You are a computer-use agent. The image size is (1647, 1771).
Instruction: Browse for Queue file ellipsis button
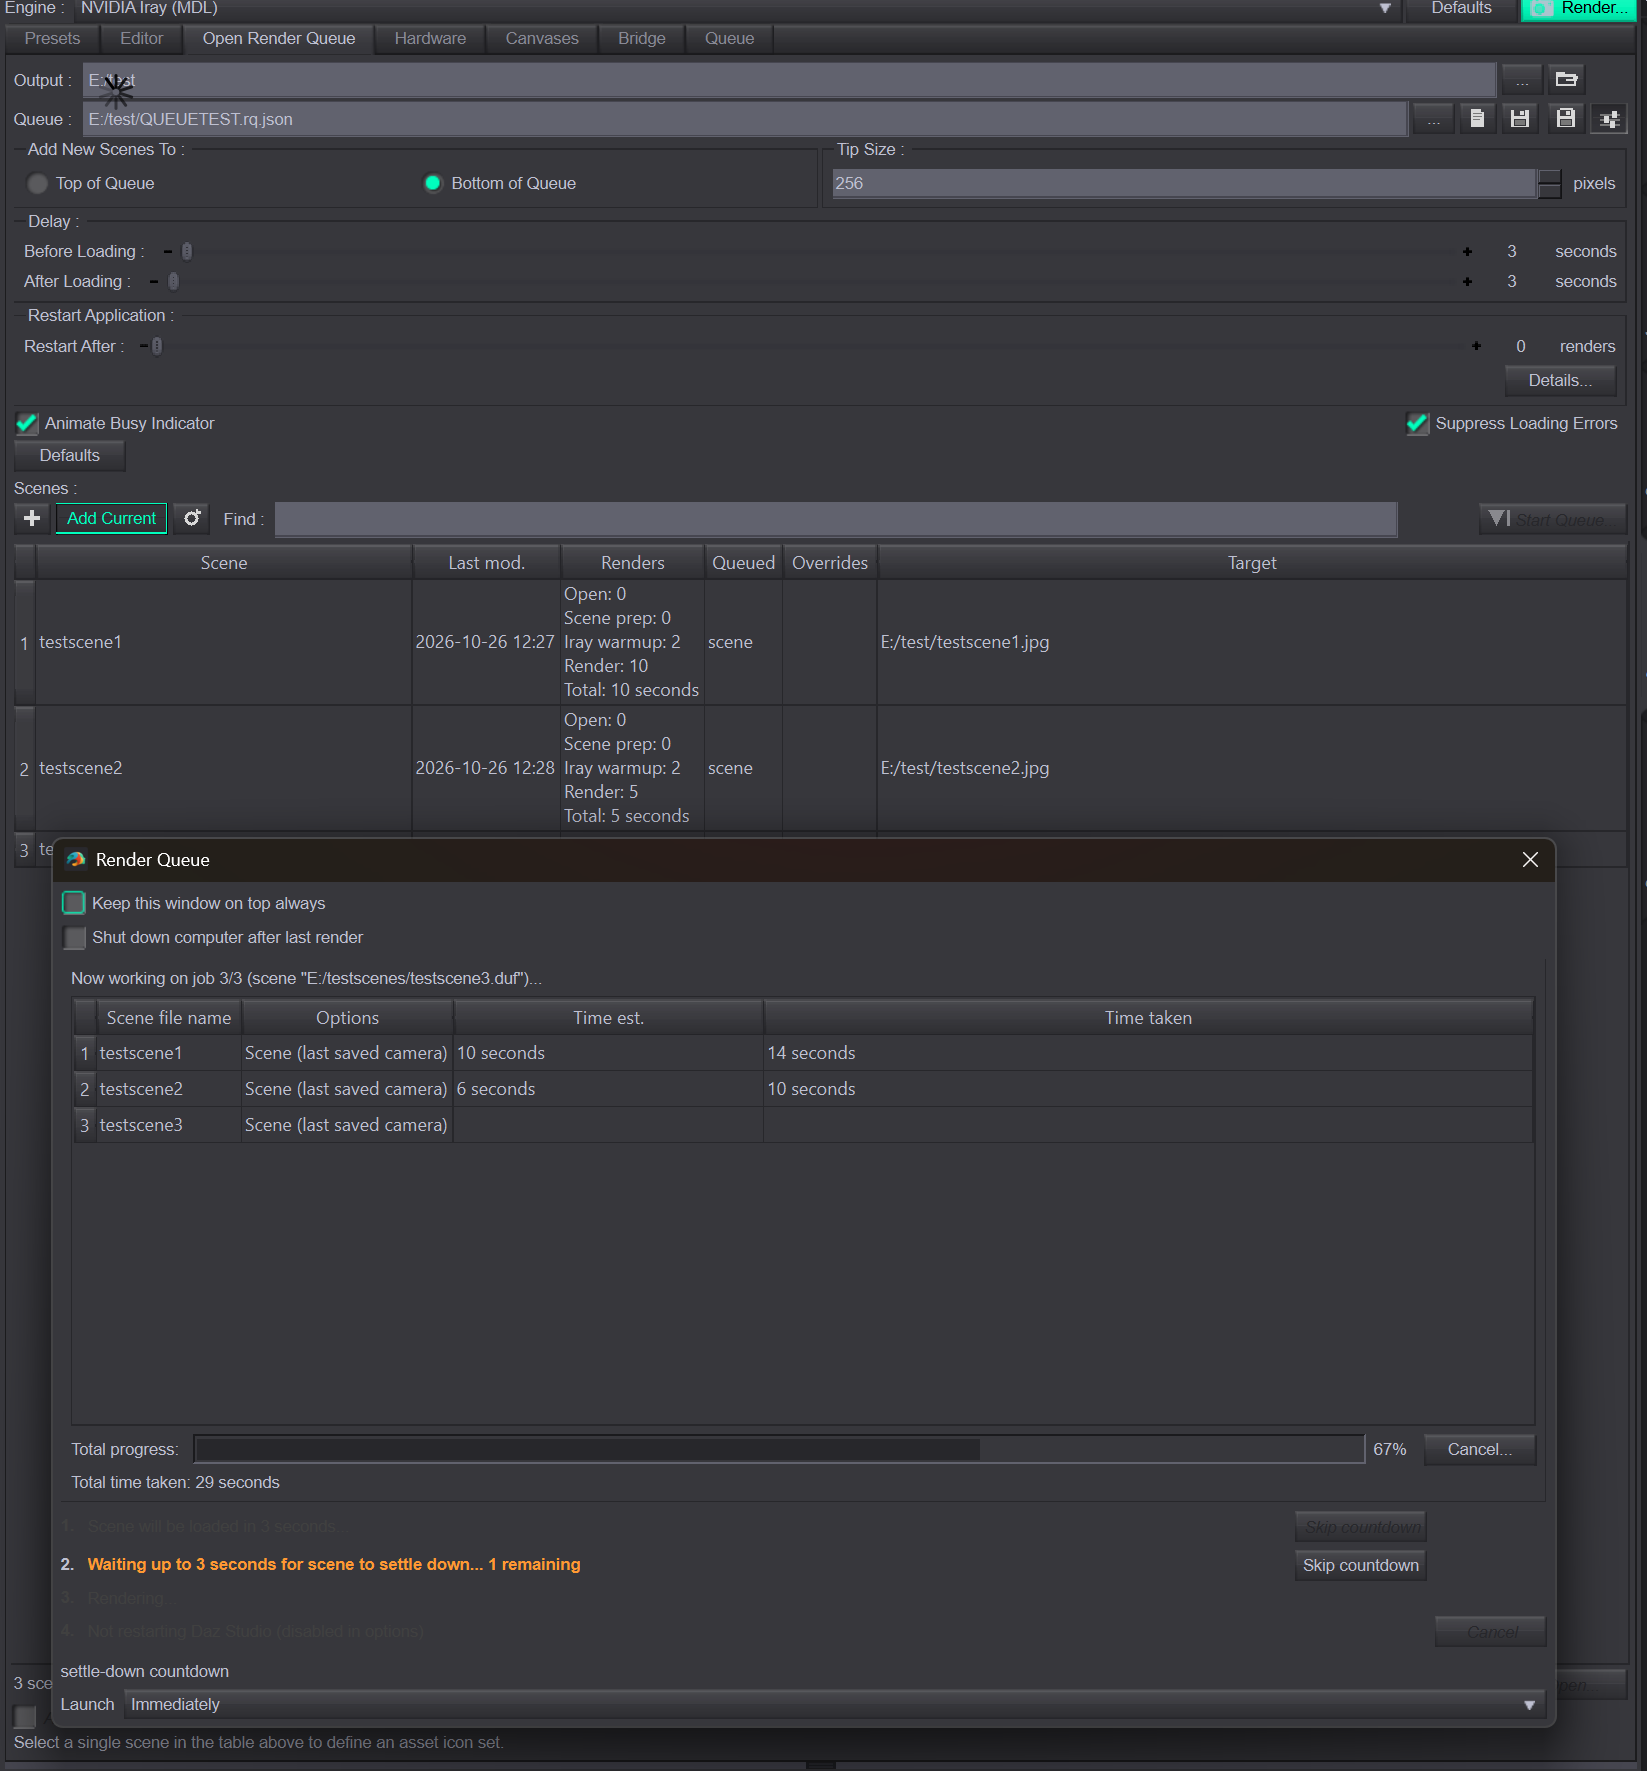click(1434, 119)
